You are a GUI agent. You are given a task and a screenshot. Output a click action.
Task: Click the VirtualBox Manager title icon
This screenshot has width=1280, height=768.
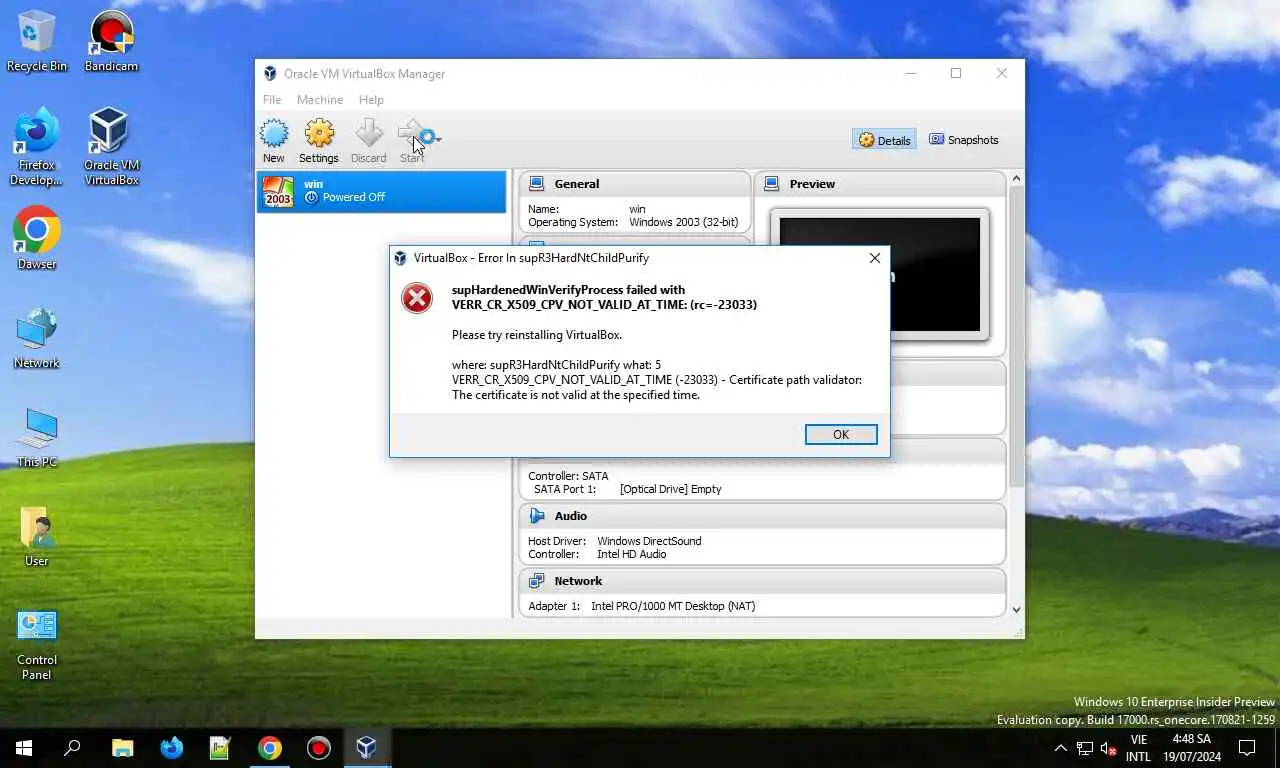270,74
